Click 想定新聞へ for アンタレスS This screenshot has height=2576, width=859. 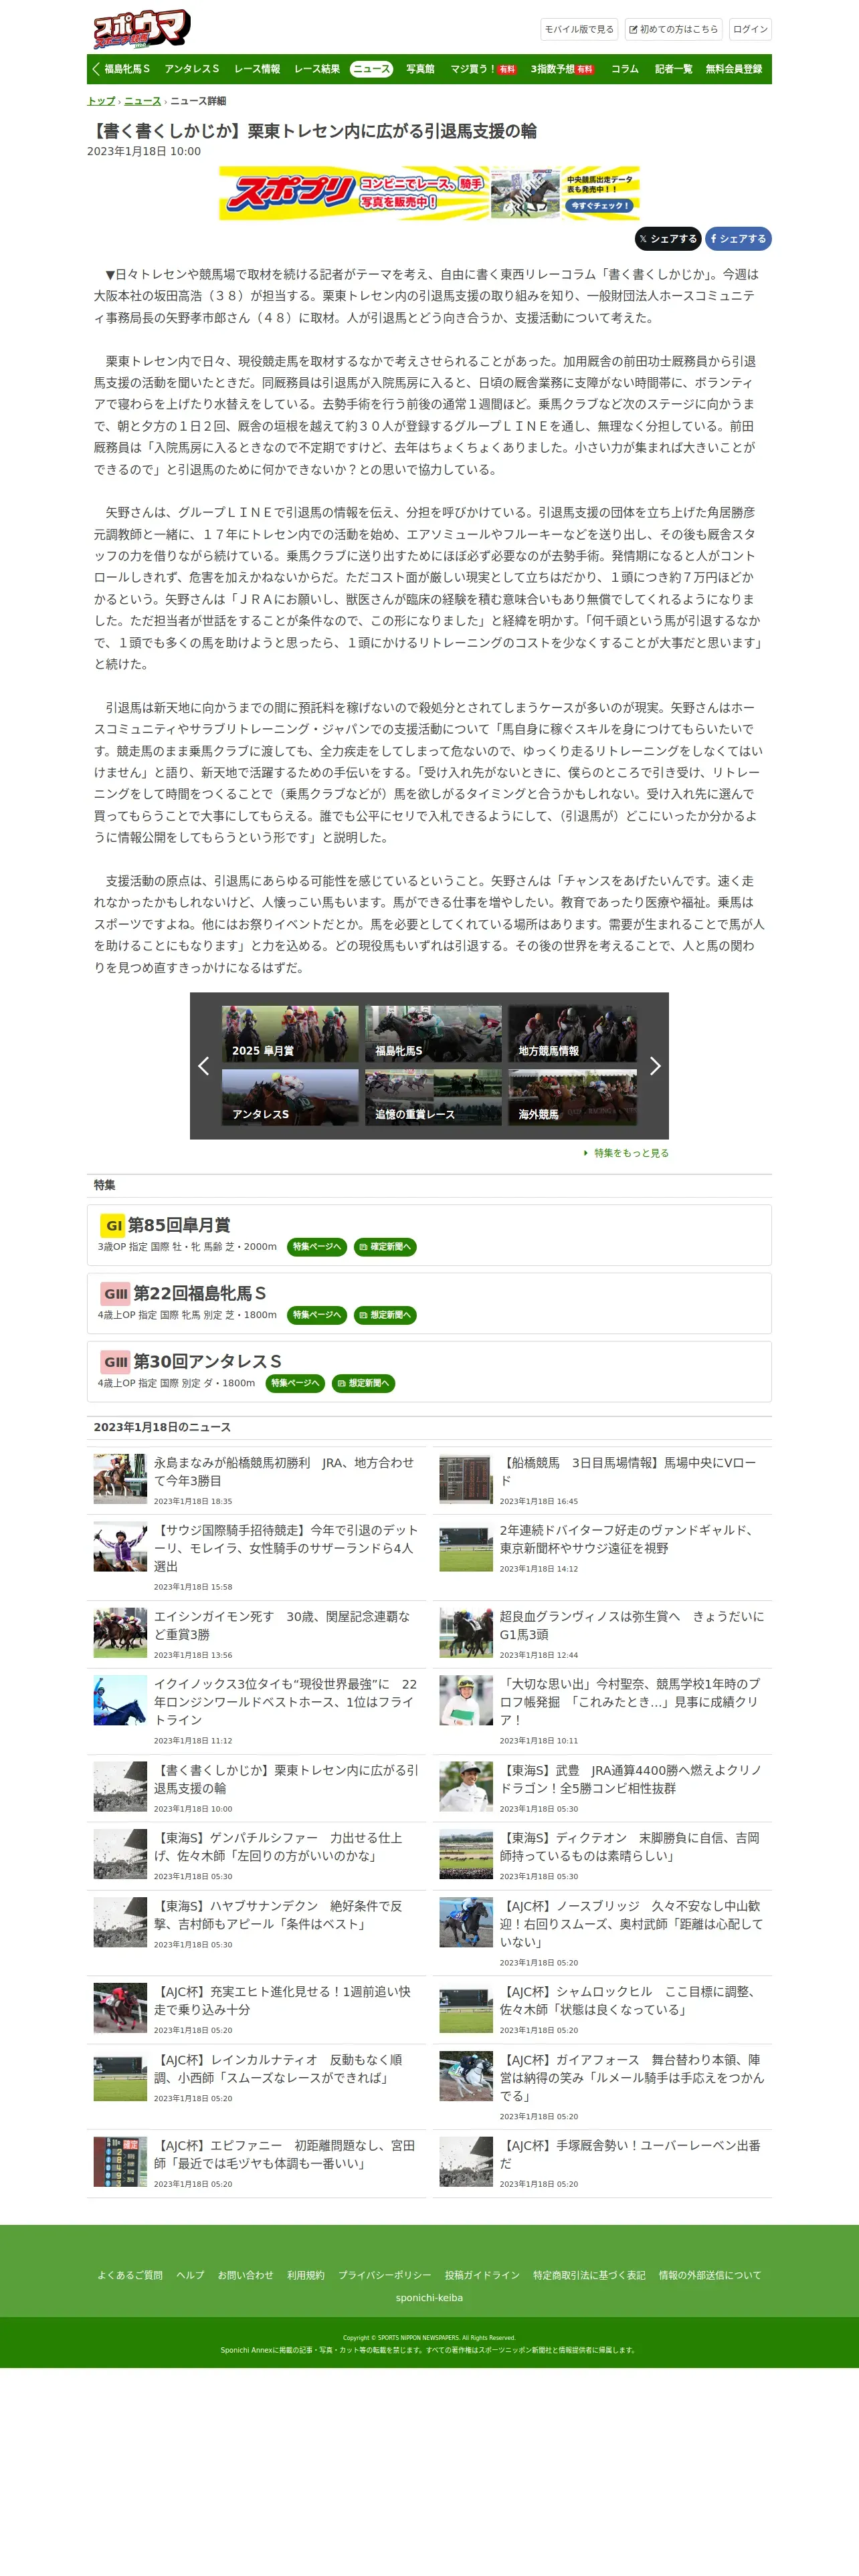[363, 1383]
